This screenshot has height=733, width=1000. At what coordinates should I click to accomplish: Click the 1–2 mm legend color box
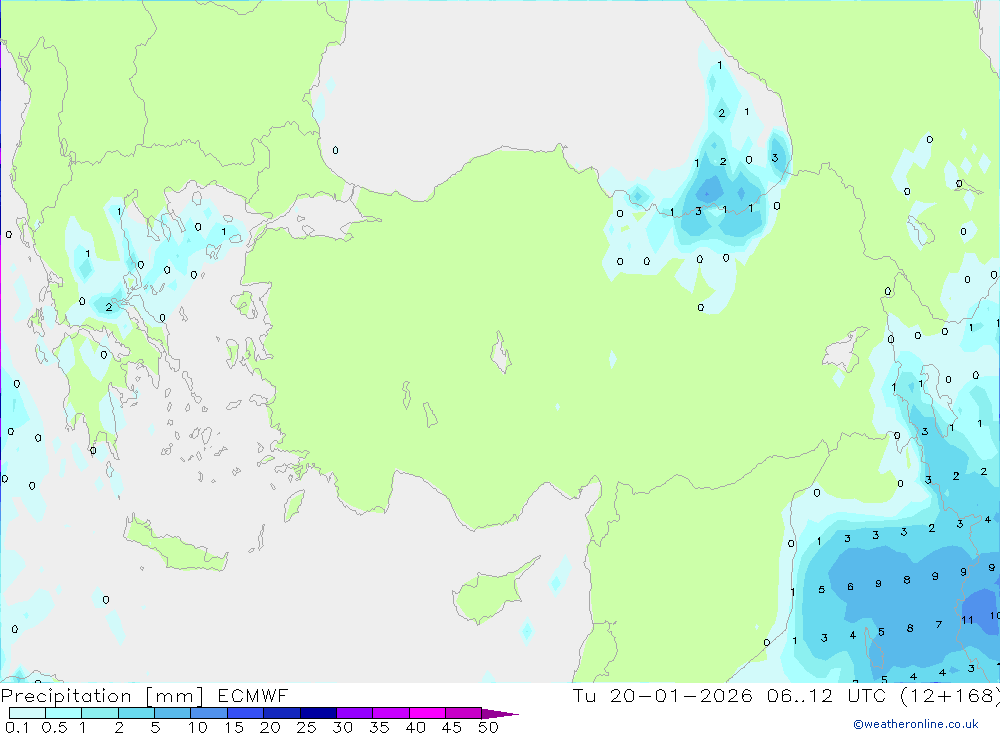coord(100,713)
